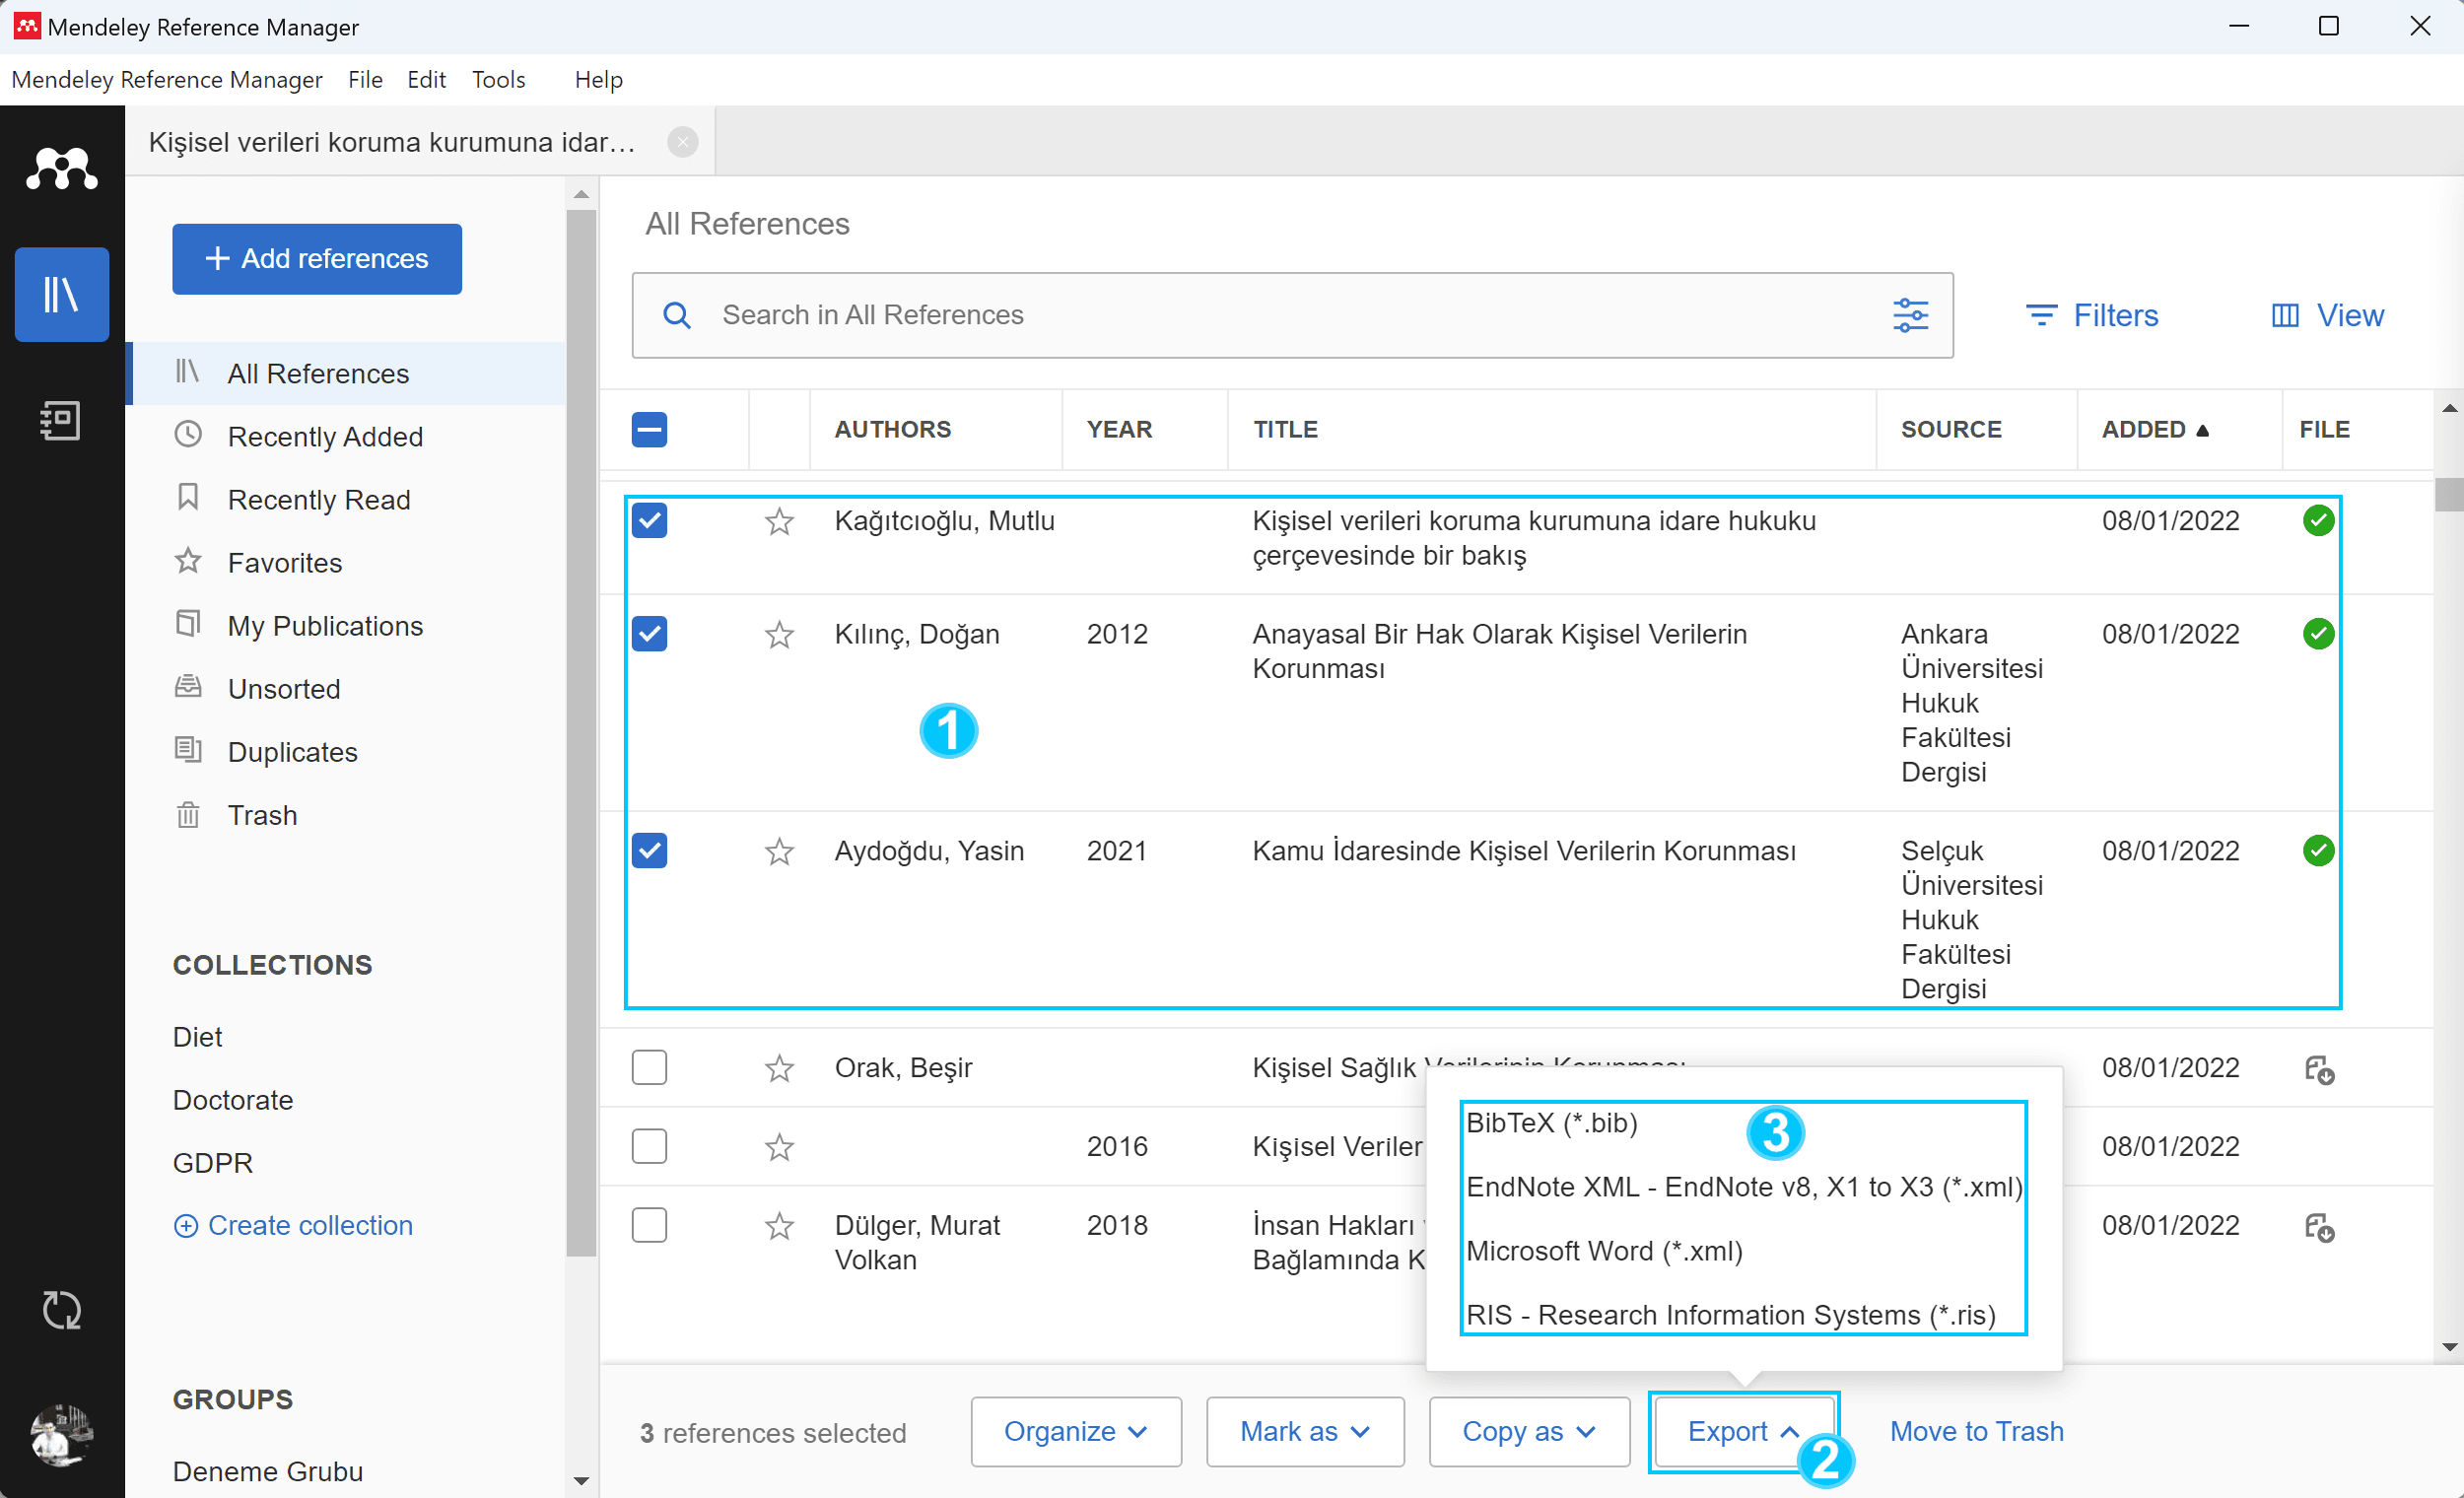Open the user profile avatar
The image size is (2464, 1498).
[62, 1435]
